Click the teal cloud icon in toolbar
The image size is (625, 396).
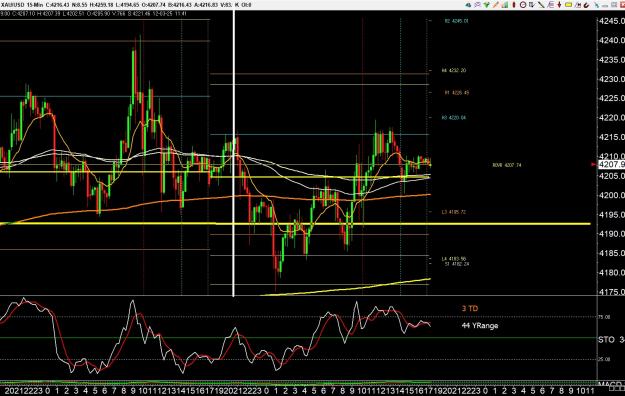[468, 5]
